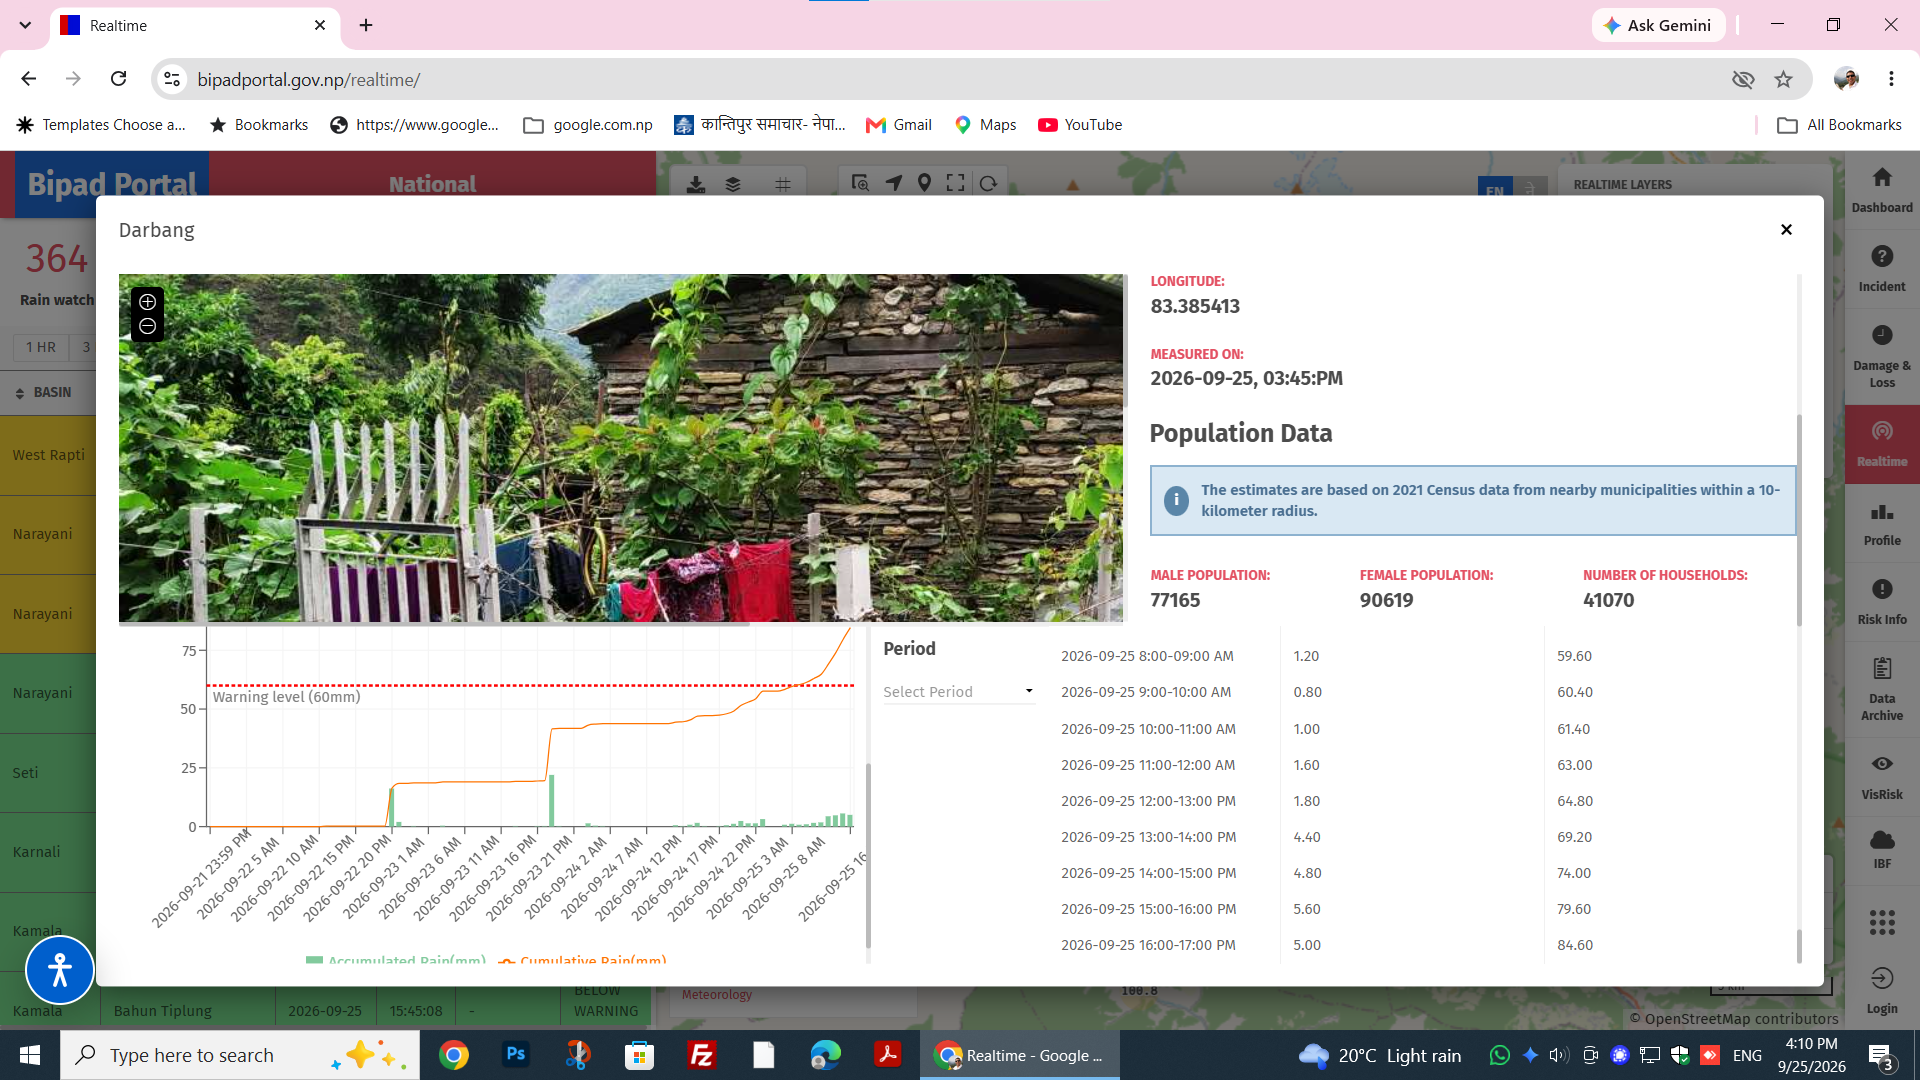Click the info icon in census notice

(x=1176, y=500)
